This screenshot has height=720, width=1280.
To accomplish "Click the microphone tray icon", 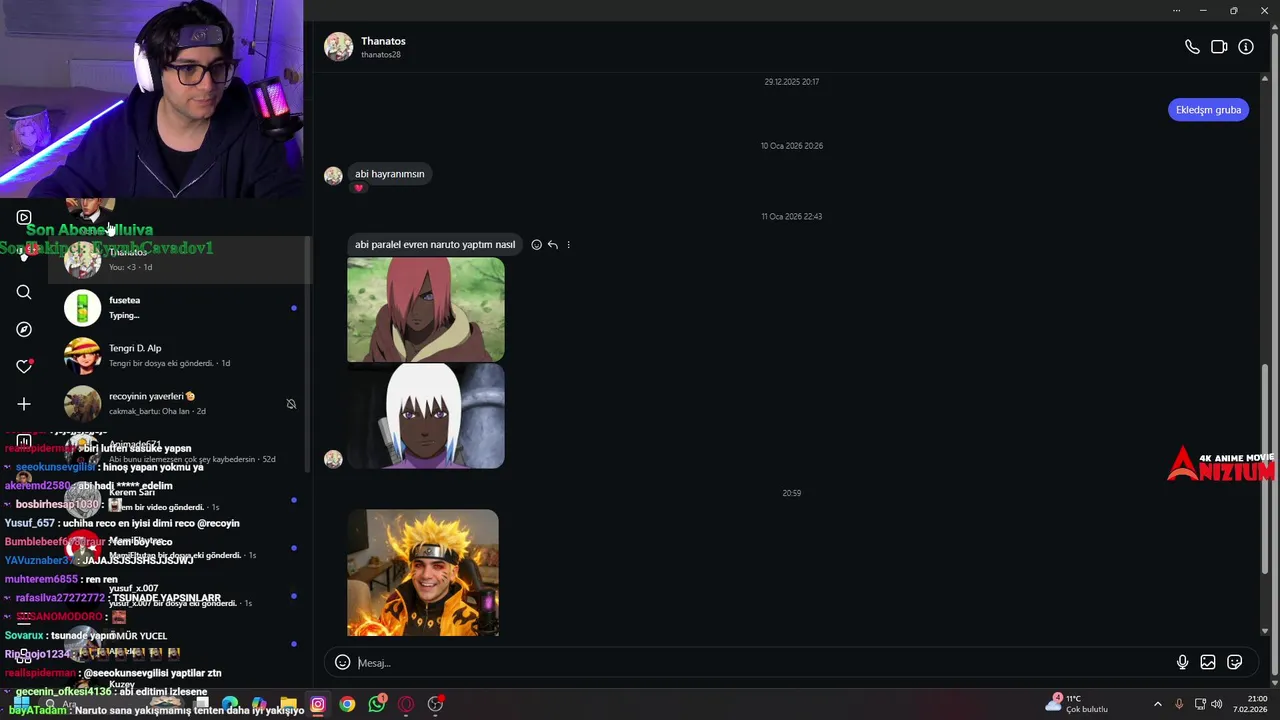I will pos(1179,704).
